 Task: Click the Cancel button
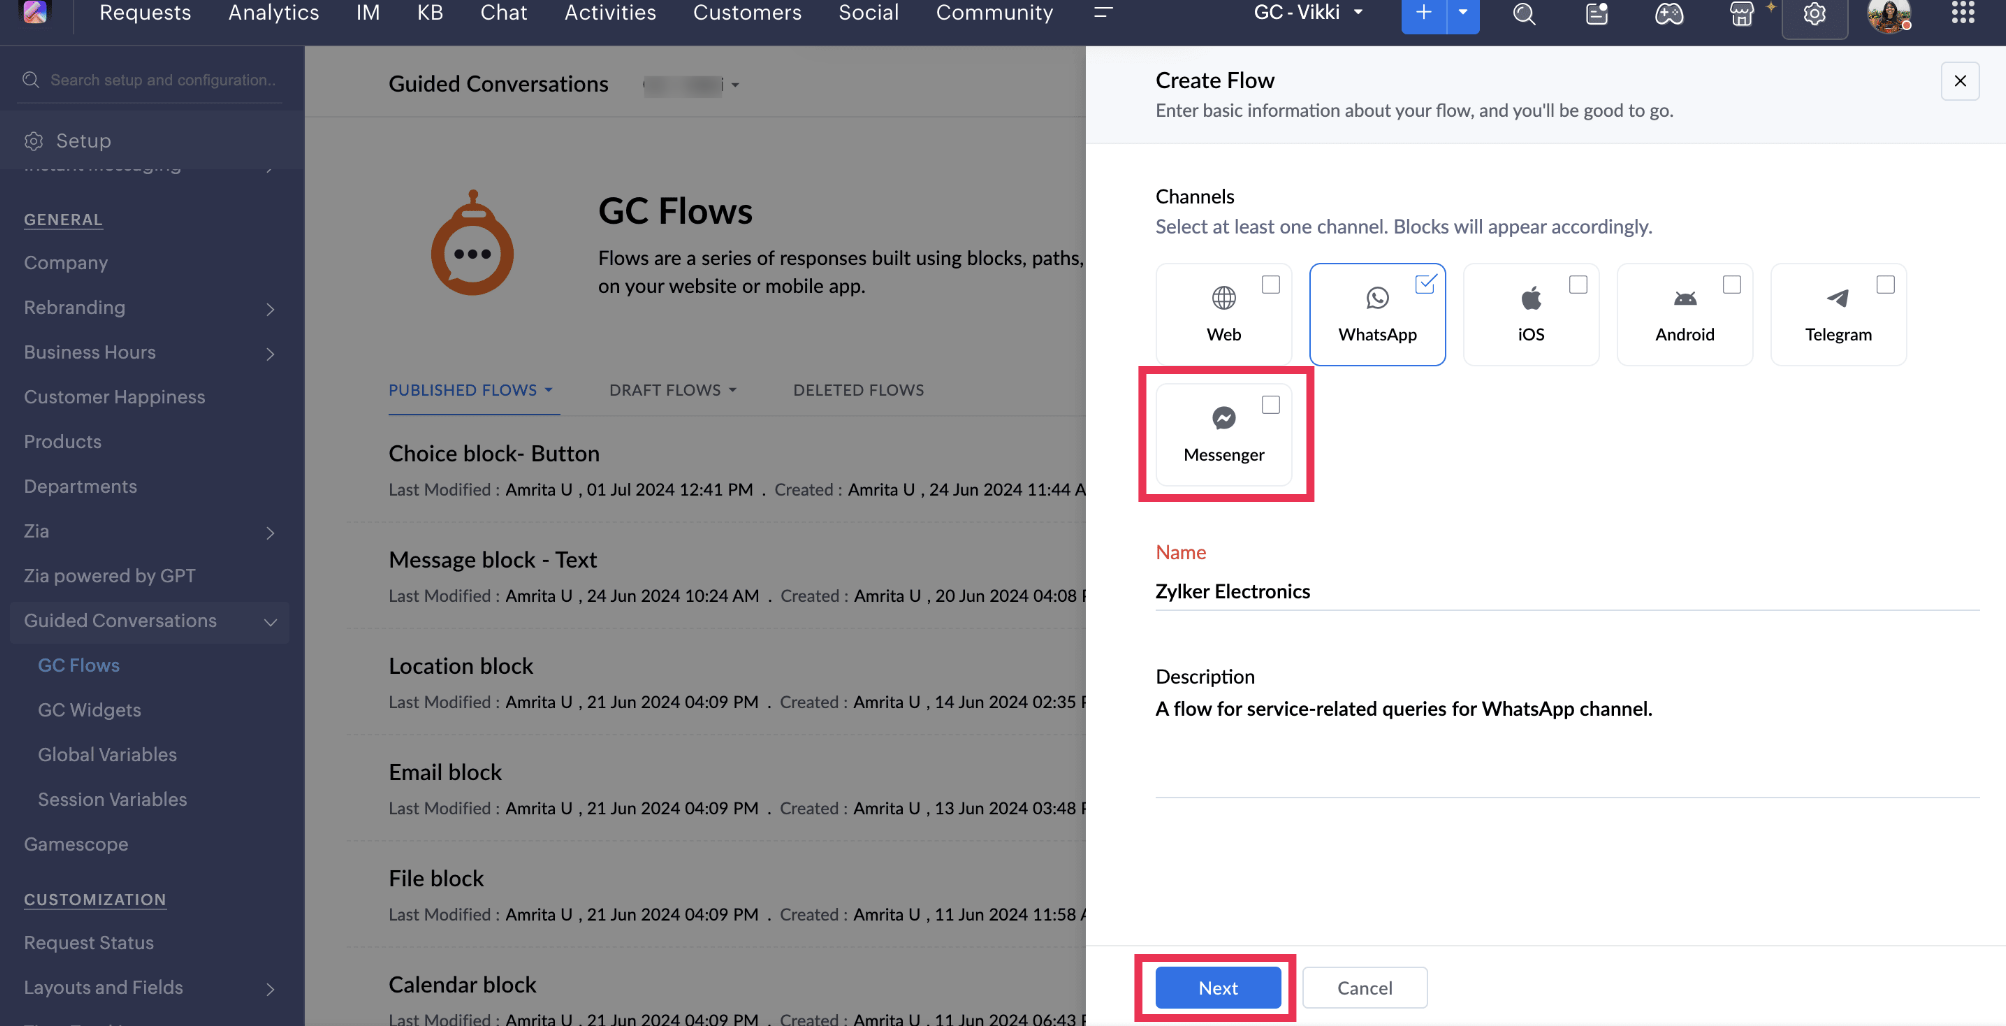pos(1364,988)
